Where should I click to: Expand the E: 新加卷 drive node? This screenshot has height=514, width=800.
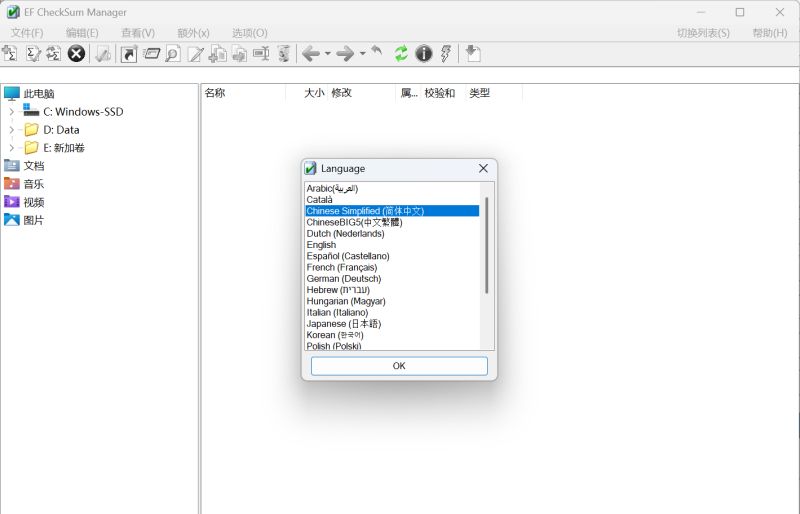click(x=12, y=148)
